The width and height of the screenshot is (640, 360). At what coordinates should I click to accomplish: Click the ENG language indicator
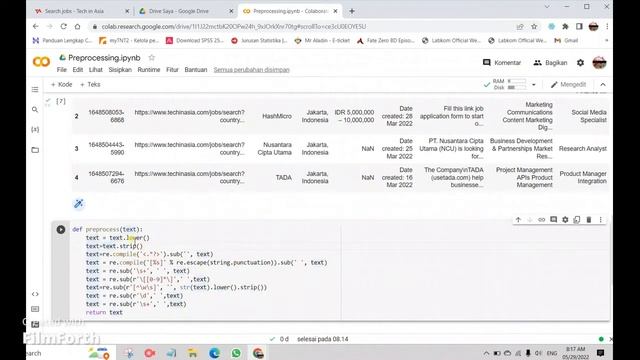click(552, 353)
